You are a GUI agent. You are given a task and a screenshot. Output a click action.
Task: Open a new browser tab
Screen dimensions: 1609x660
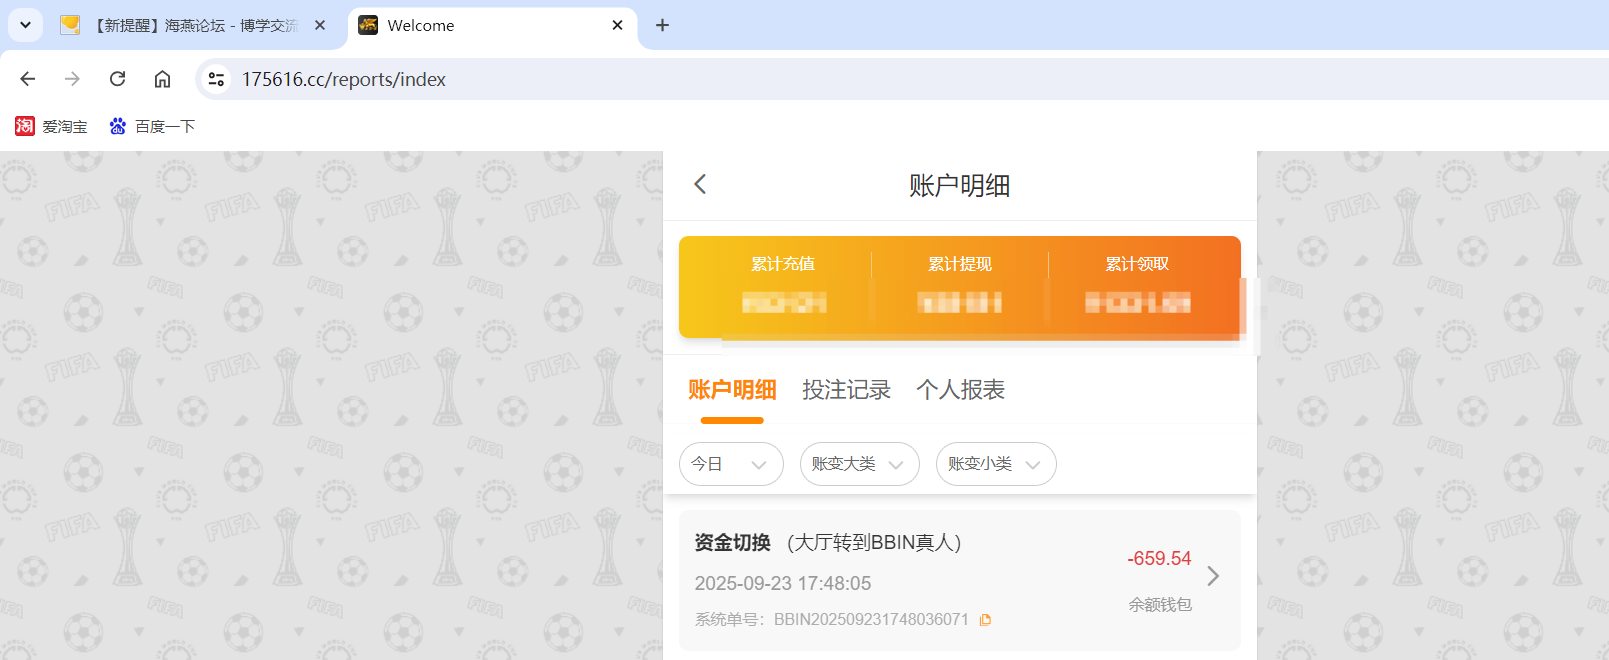[x=662, y=25]
